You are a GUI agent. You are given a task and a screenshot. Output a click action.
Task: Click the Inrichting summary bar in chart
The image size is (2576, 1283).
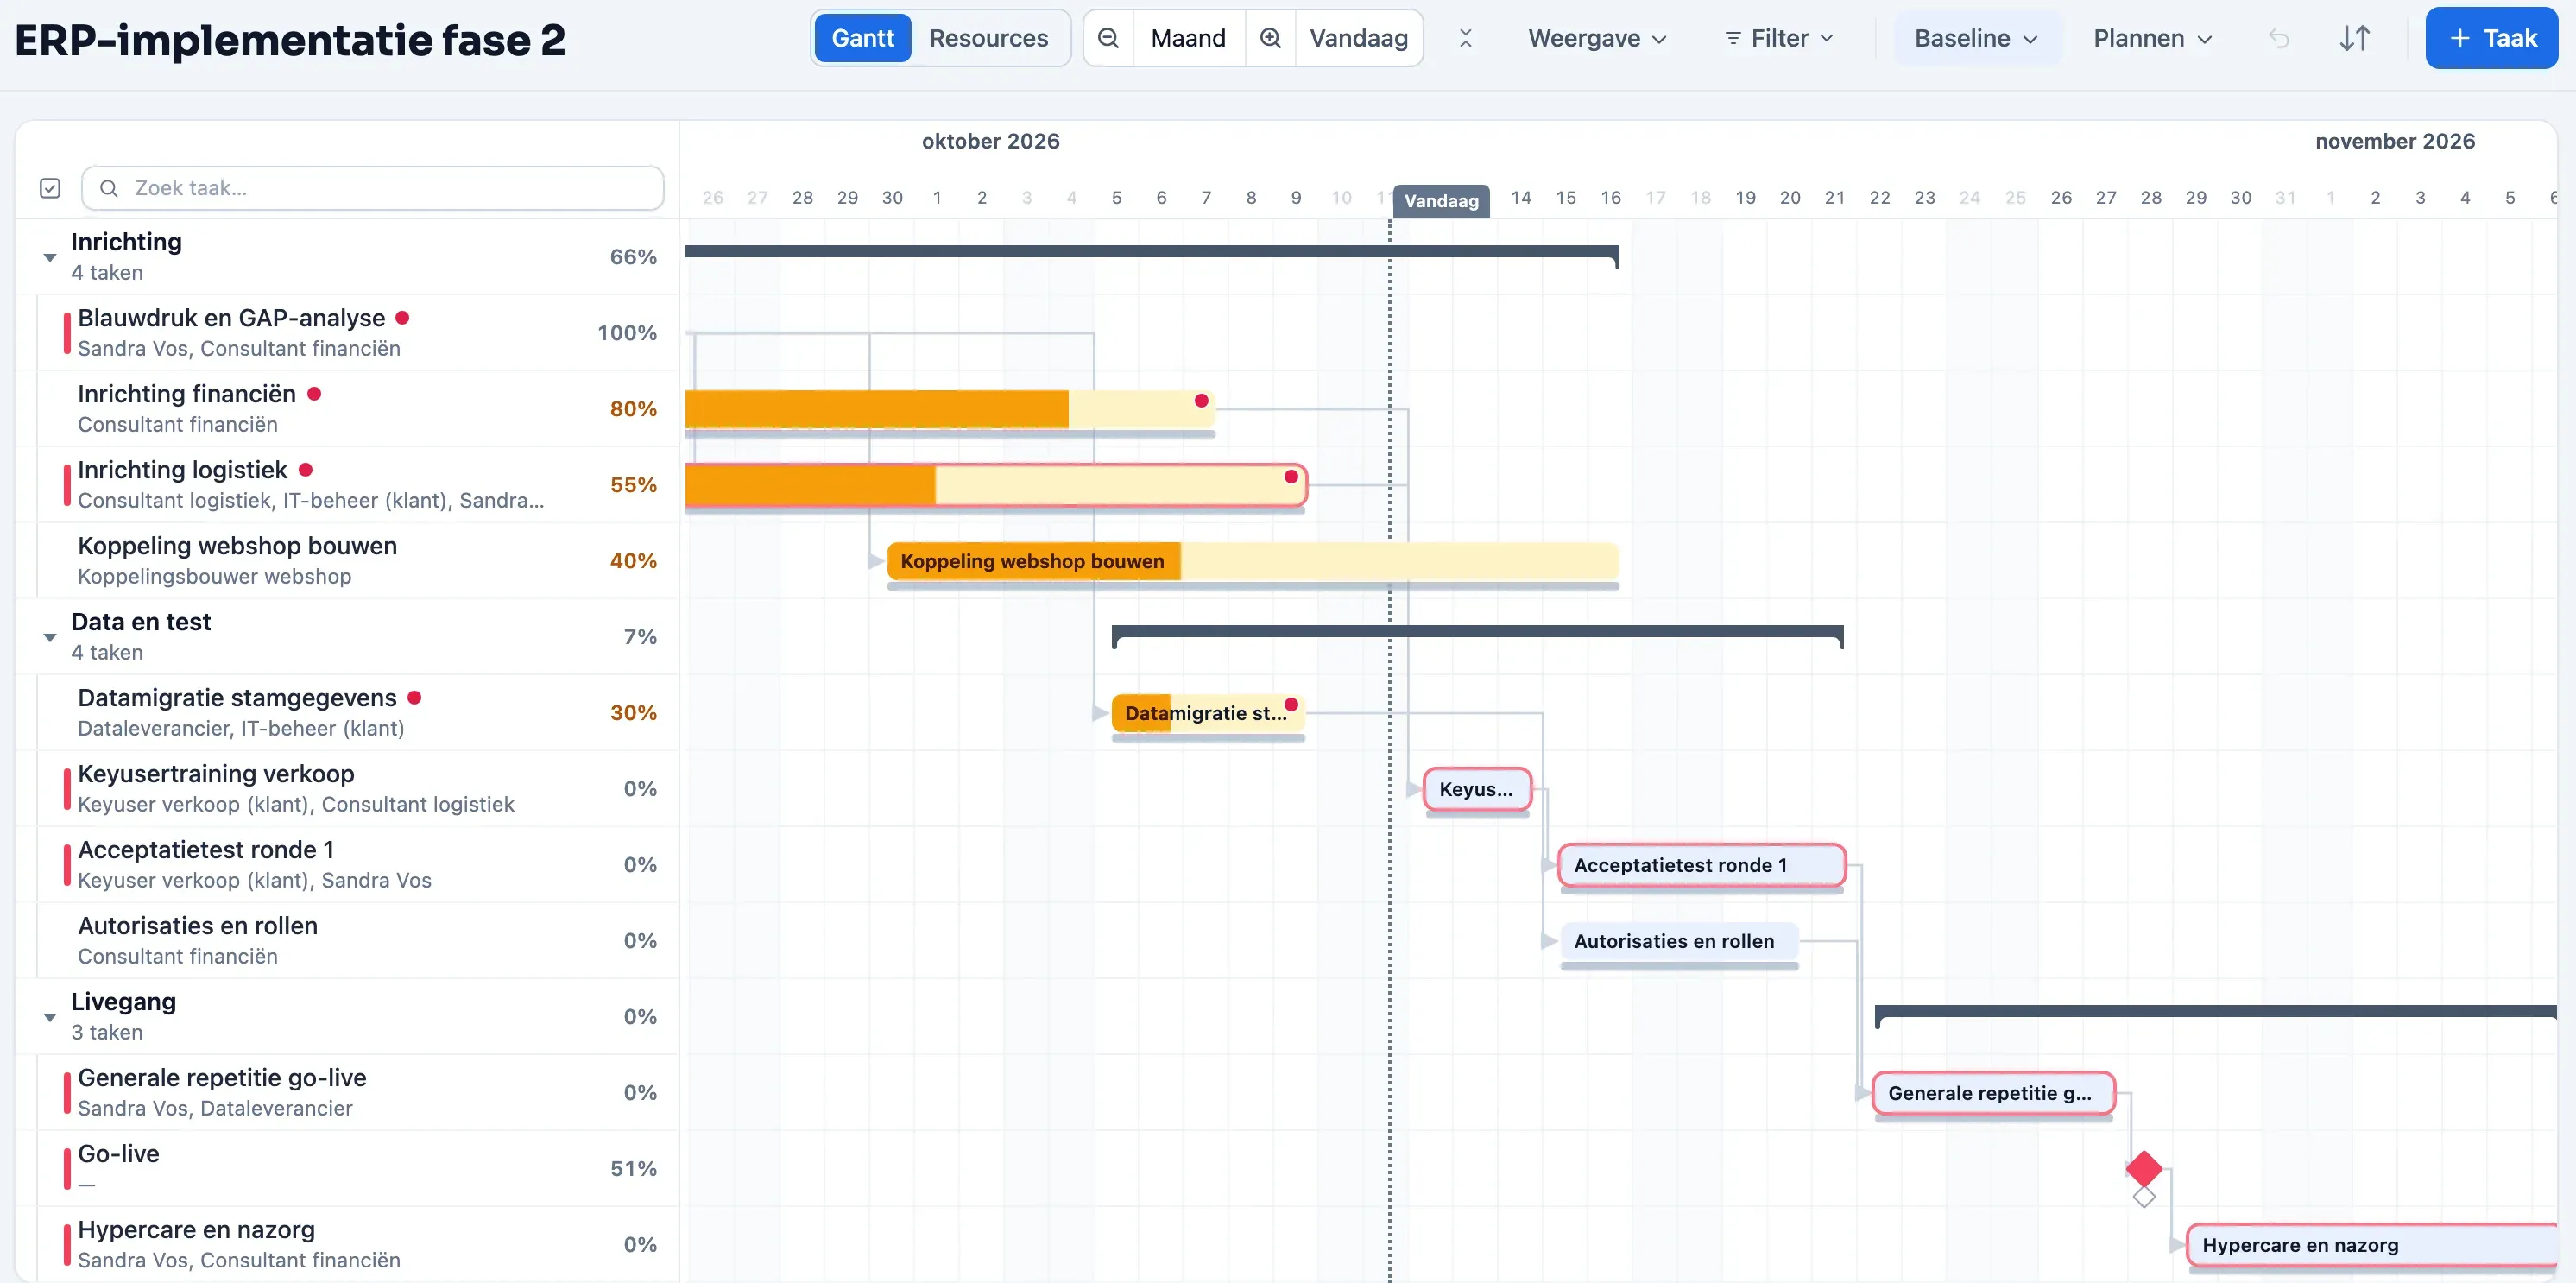pyautogui.click(x=1152, y=253)
